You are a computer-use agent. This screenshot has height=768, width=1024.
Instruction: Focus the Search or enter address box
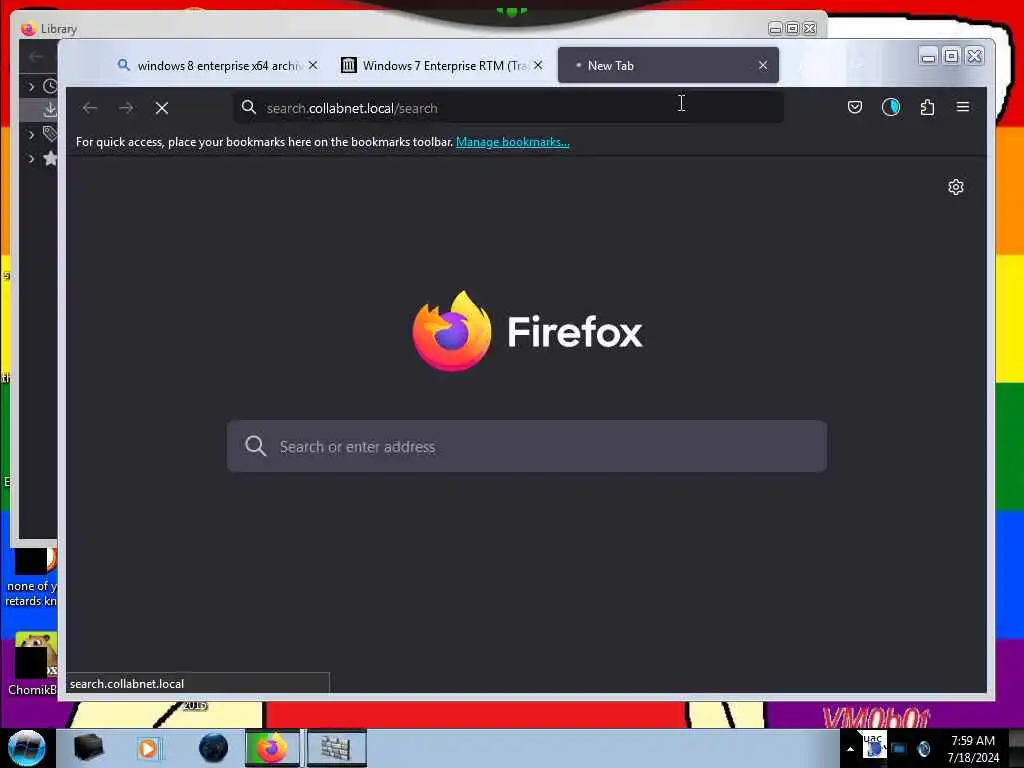coord(527,446)
